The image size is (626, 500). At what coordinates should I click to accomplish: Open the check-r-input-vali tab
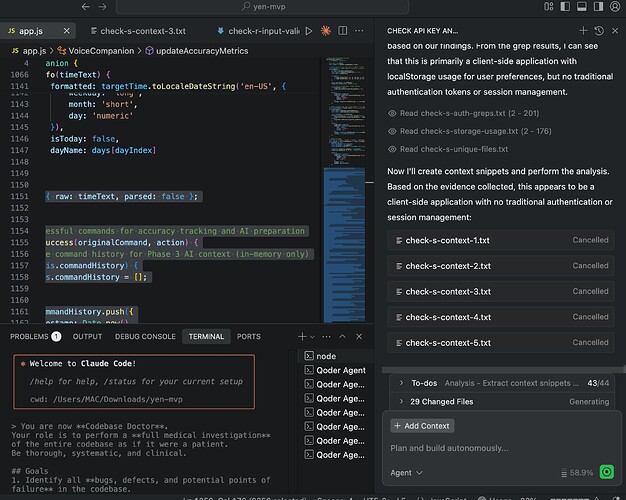259,31
